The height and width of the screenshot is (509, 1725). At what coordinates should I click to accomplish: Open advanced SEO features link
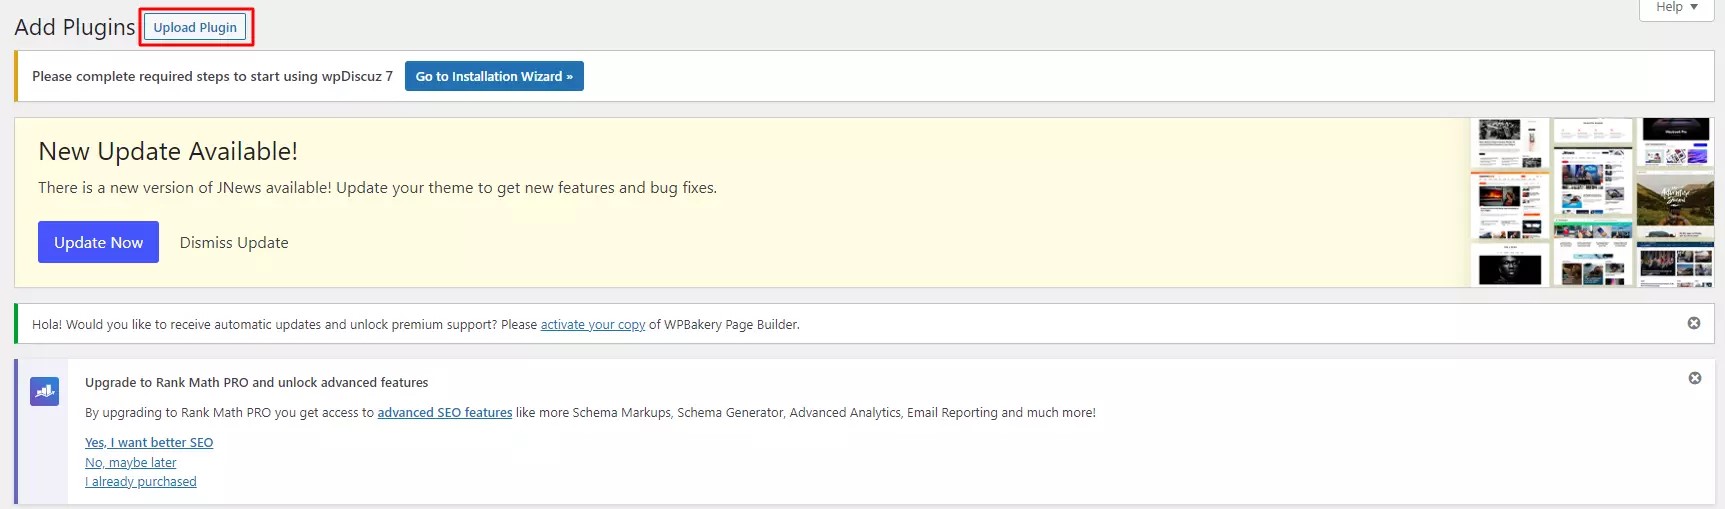(445, 412)
